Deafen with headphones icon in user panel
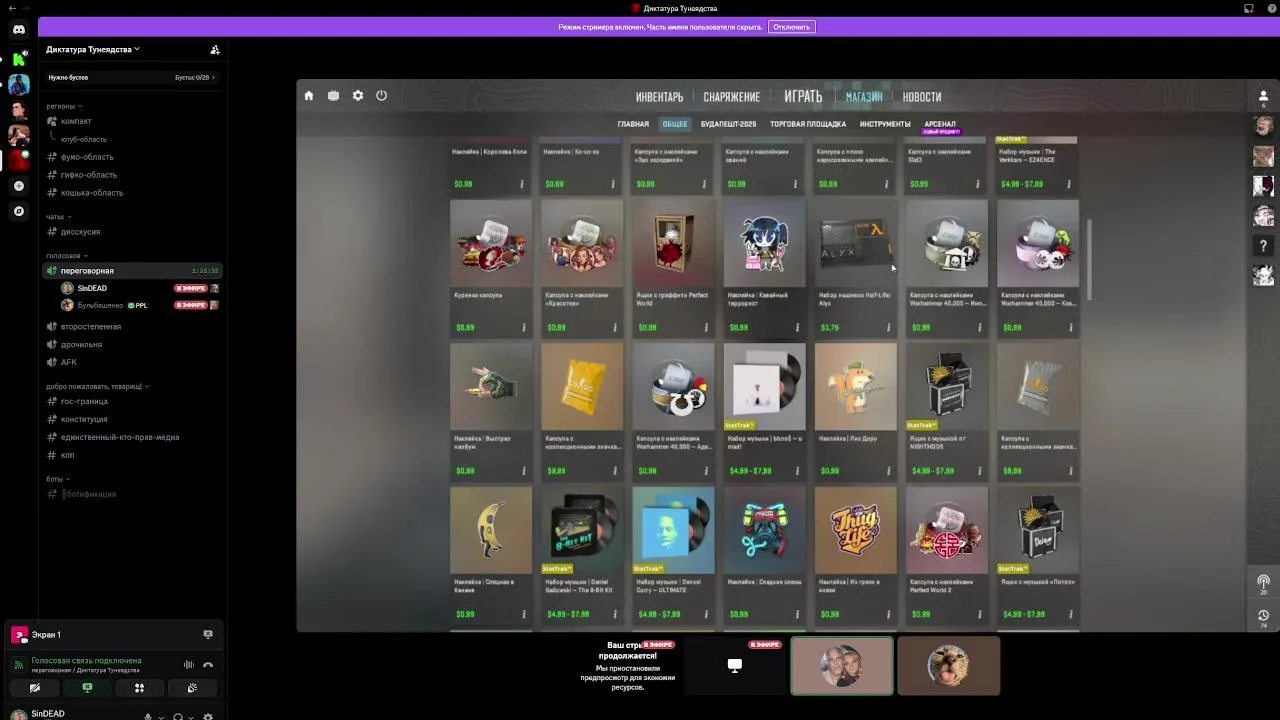 [x=178, y=716]
